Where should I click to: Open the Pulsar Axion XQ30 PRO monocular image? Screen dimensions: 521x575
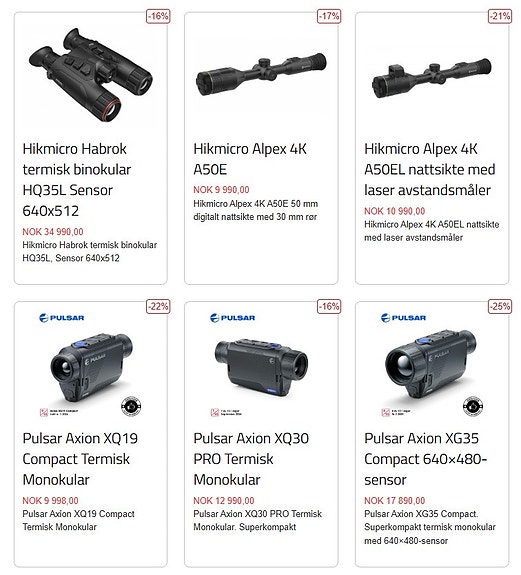click(261, 367)
